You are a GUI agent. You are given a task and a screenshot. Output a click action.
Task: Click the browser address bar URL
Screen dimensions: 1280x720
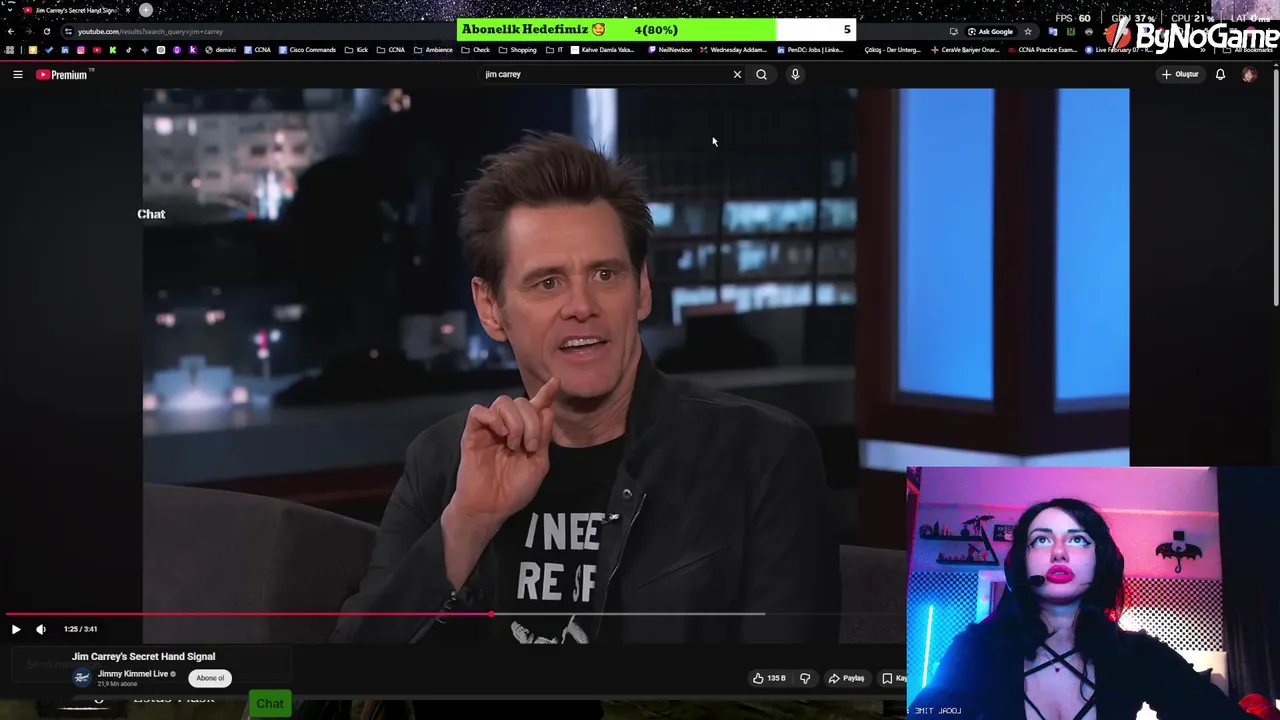pyautogui.click(x=150, y=31)
